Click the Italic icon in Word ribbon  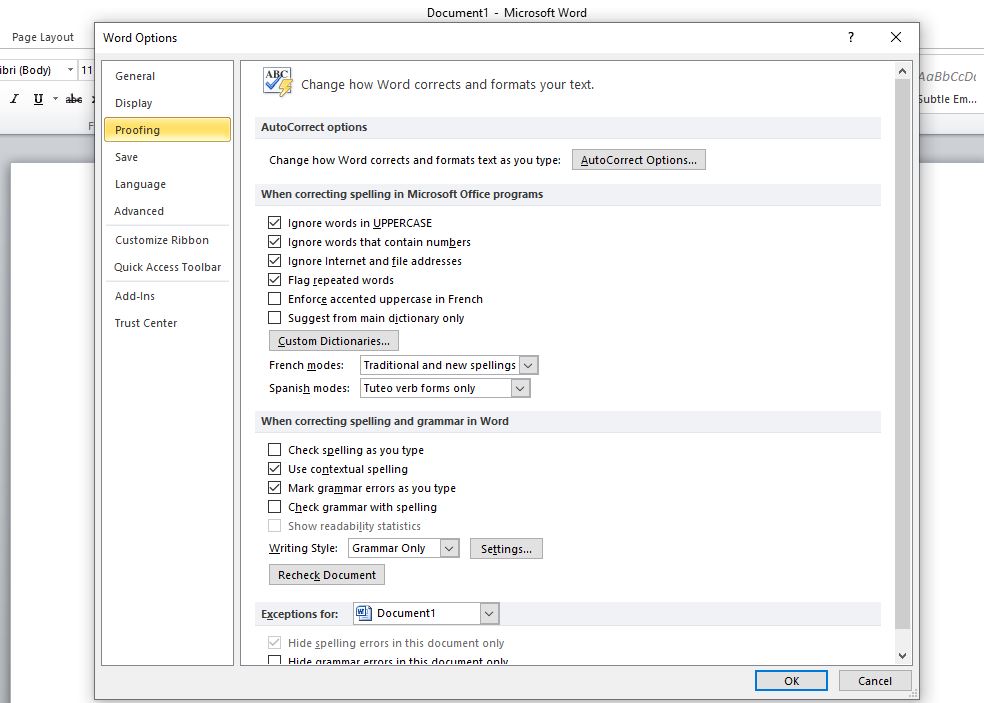coord(14,99)
